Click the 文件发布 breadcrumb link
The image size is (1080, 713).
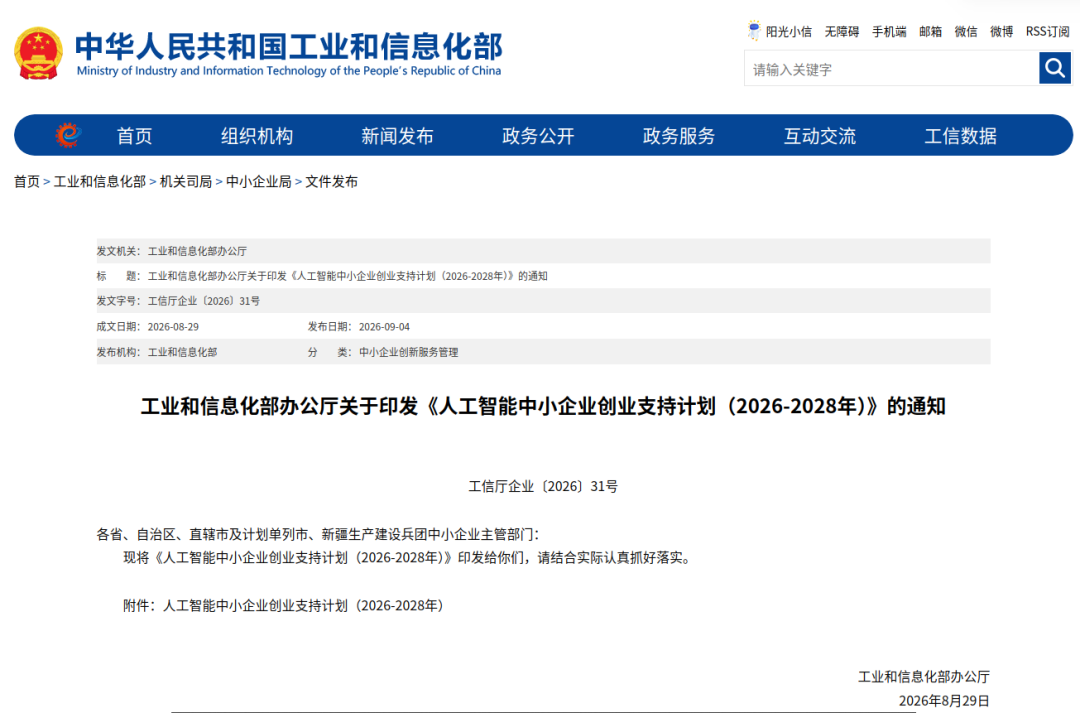click(331, 182)
